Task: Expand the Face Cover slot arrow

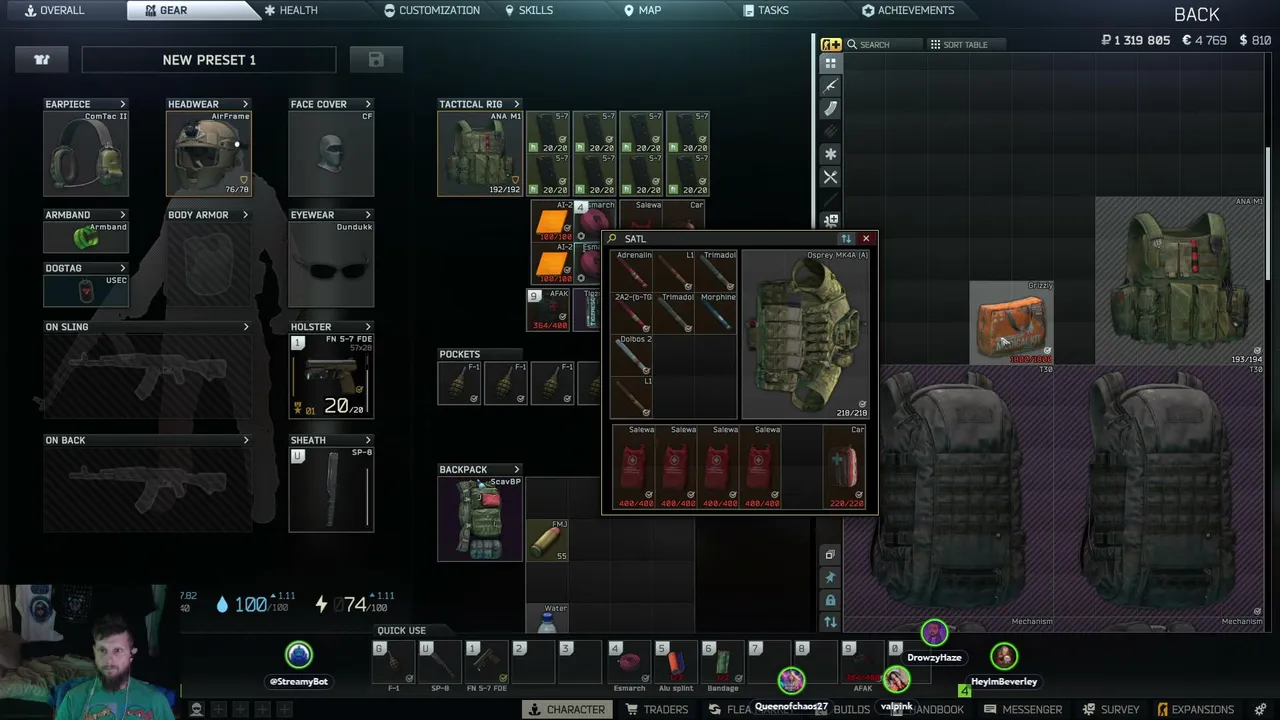Action: (368, 104)
